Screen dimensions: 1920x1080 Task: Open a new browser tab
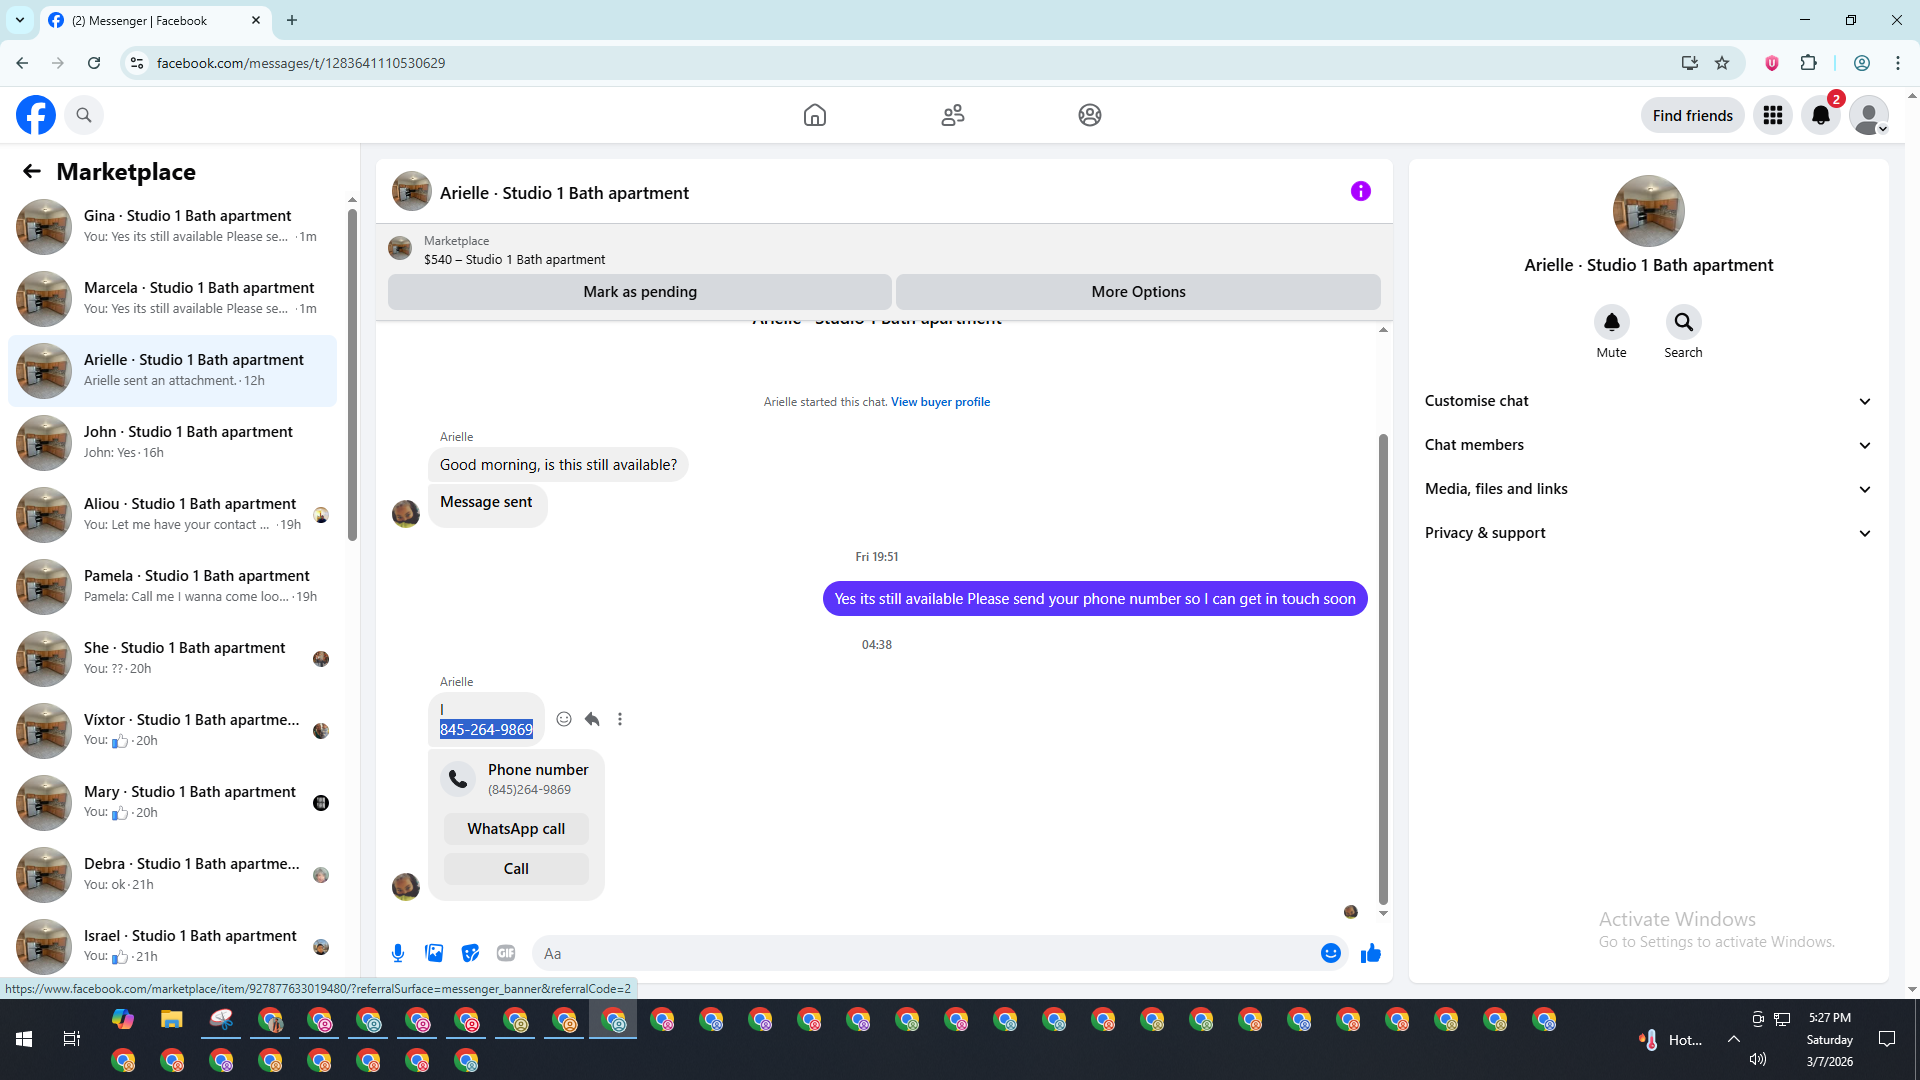pos(292,20)
